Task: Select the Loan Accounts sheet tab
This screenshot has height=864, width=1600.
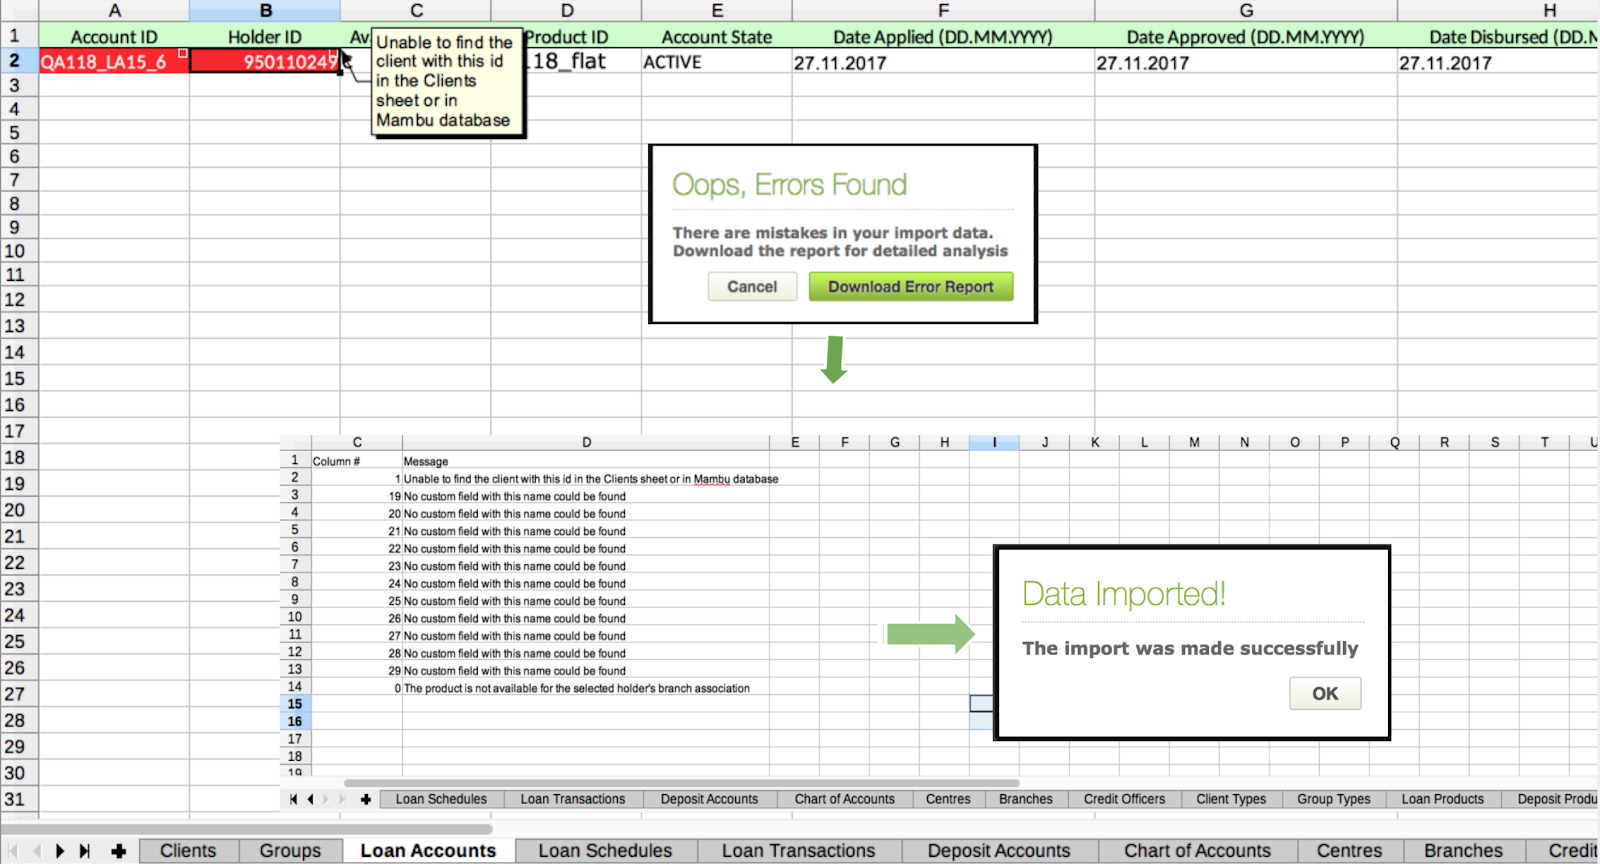Action: [x=428, y=851]
